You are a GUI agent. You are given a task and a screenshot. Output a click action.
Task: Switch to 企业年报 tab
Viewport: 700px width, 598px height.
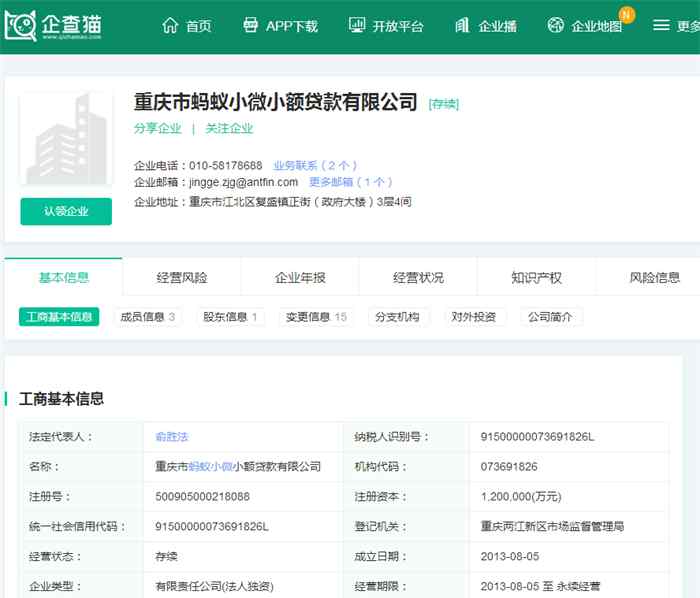[x=300, y=278]
